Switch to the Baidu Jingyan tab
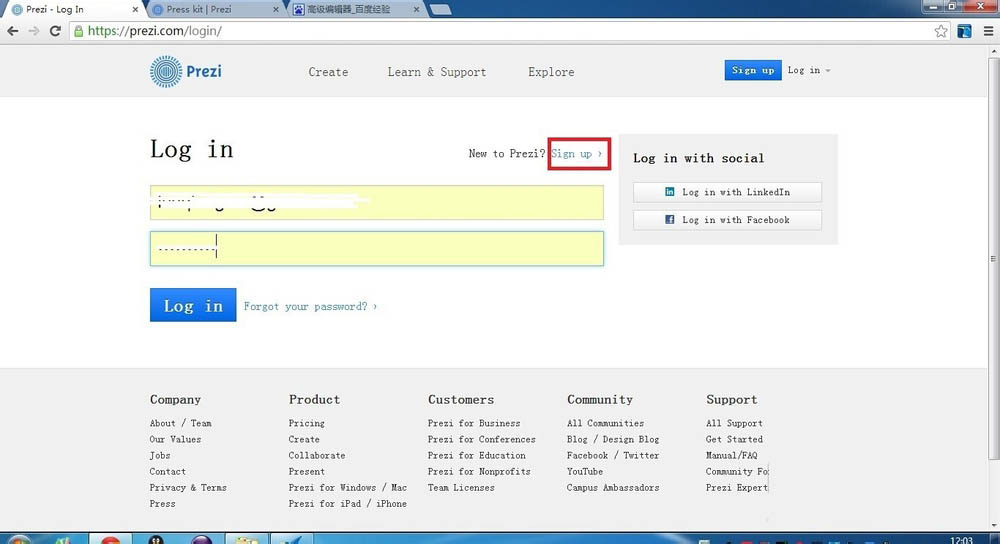The image size is (1000, 544). click(355, 10)
